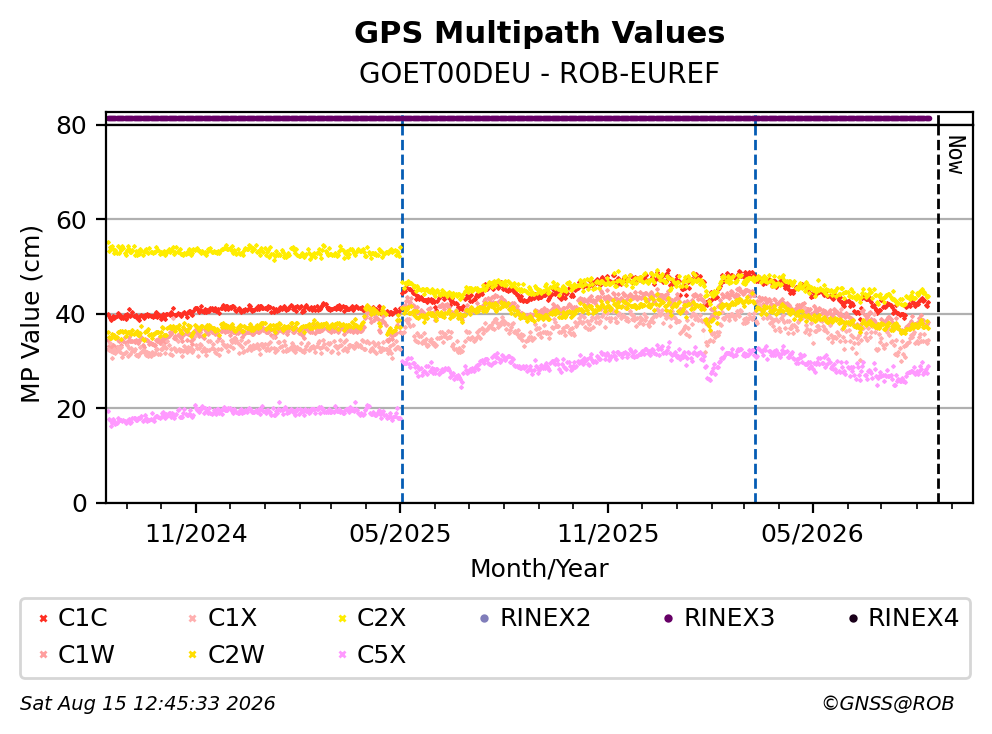Click the red C1C legend marker

[x=44, y=618]
